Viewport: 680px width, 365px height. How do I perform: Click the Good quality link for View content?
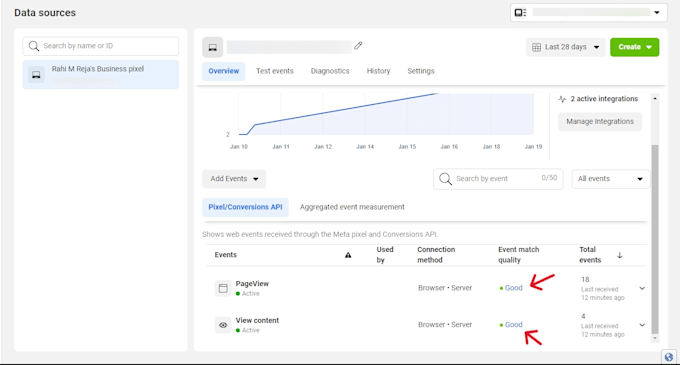[x=513, y=325]
